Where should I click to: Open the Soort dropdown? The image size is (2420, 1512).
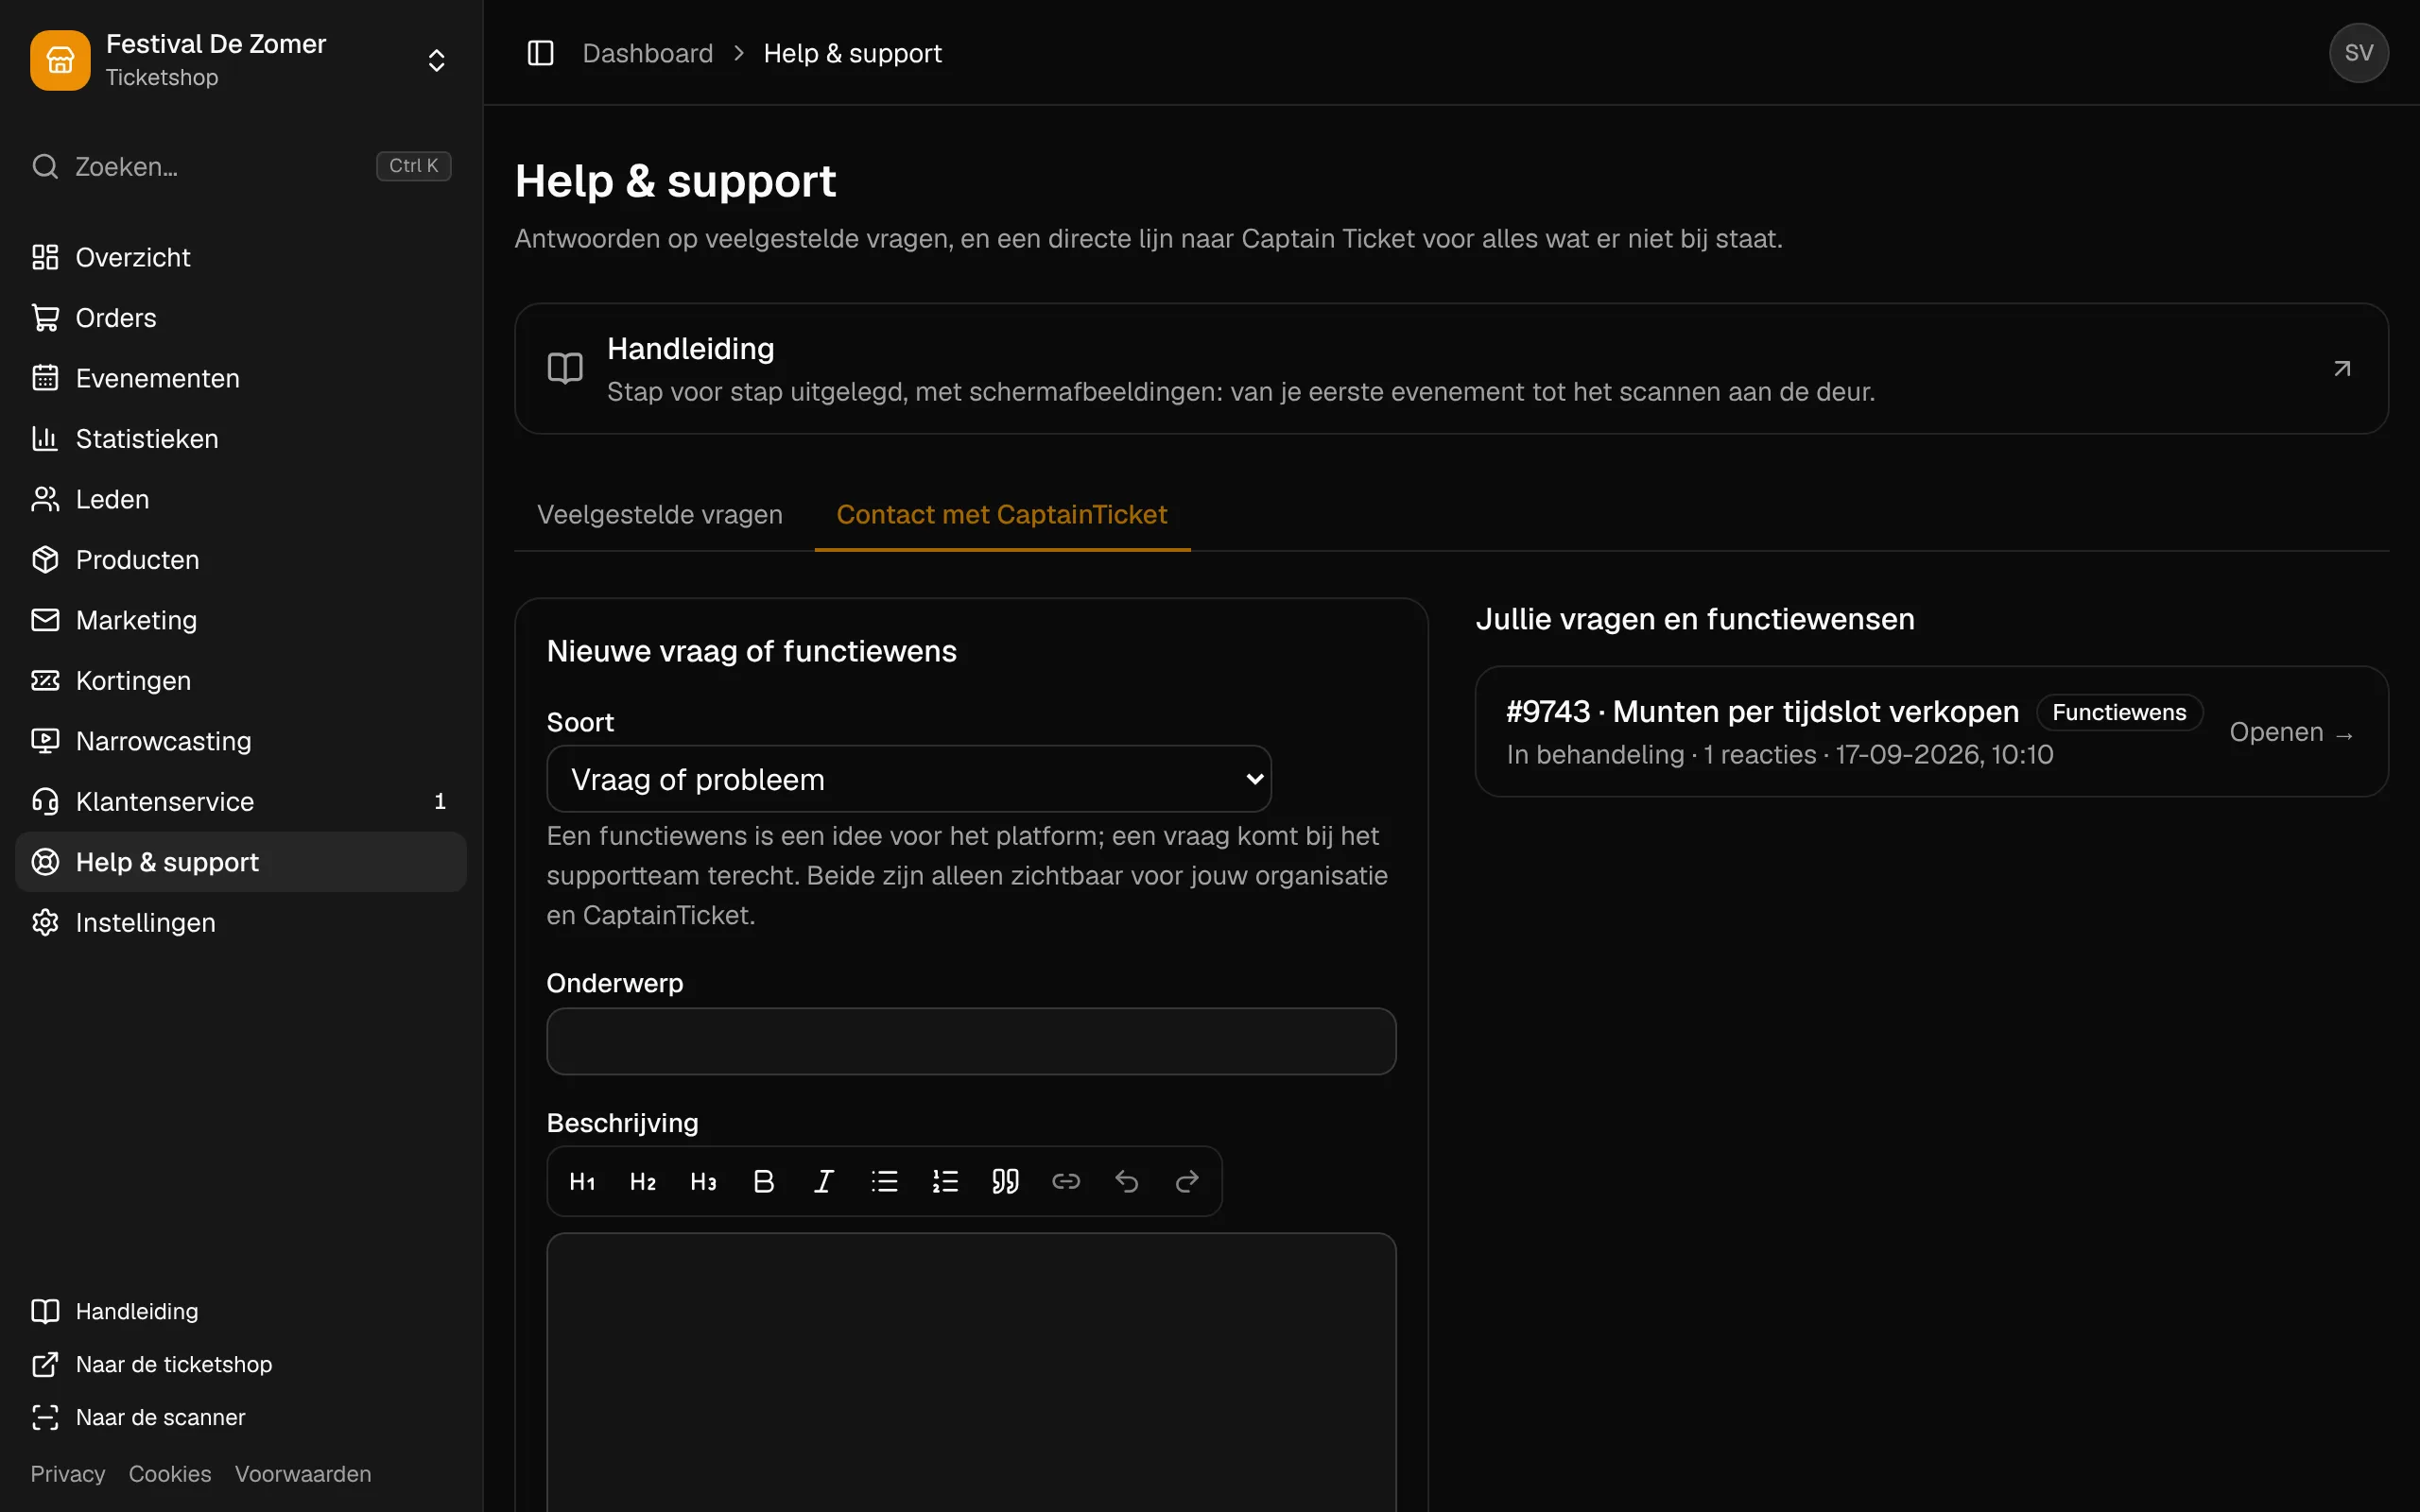point(909,779)
